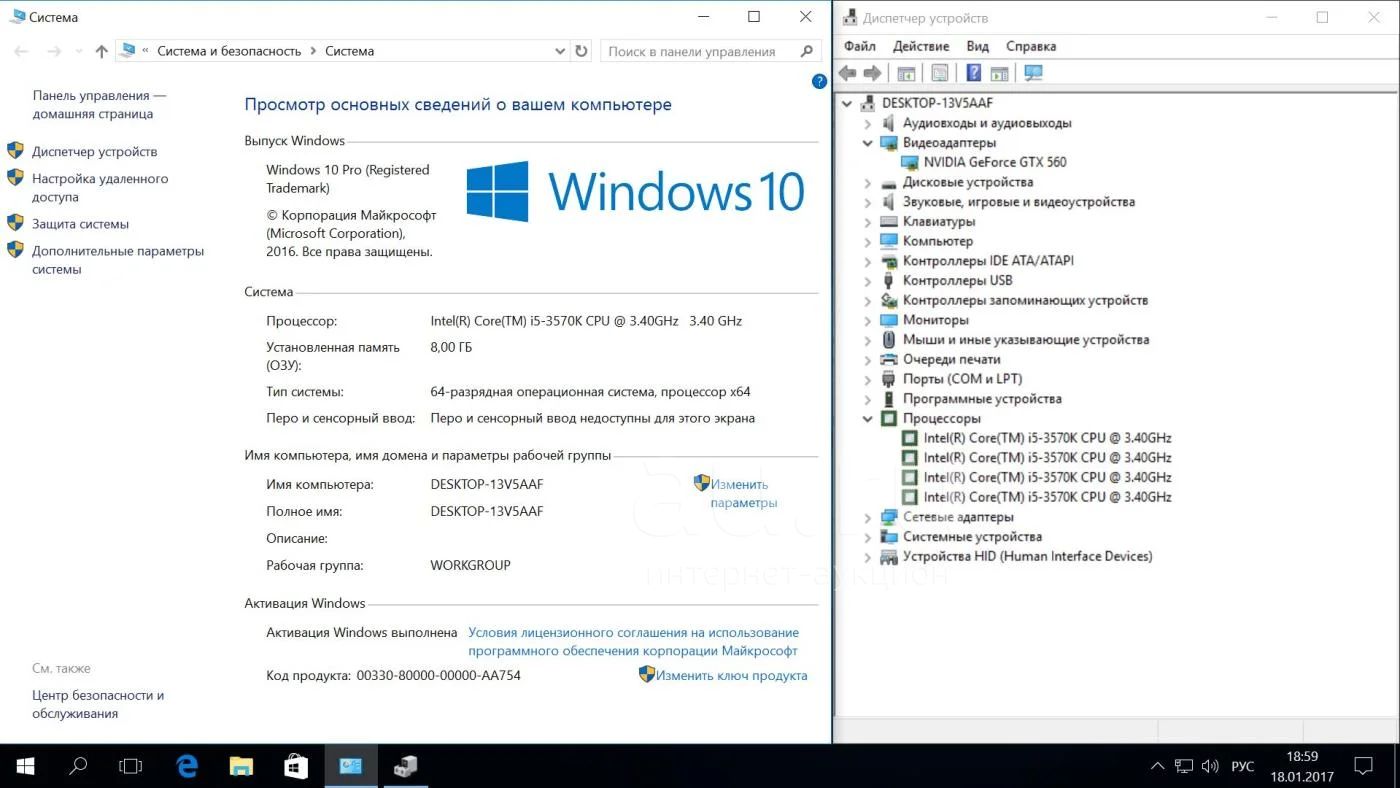The image size is (1400, 788).
Task: Open the Справка menu in Device Manager
Action: [1031, 46]
